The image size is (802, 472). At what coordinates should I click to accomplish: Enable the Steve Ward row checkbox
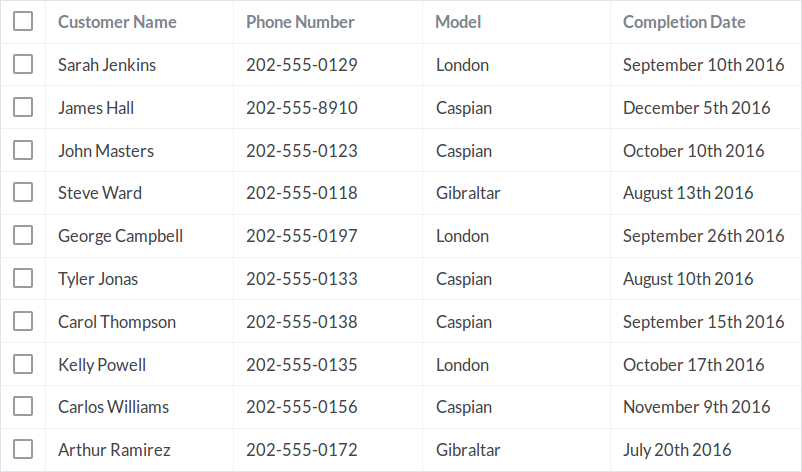click(23, 193)
